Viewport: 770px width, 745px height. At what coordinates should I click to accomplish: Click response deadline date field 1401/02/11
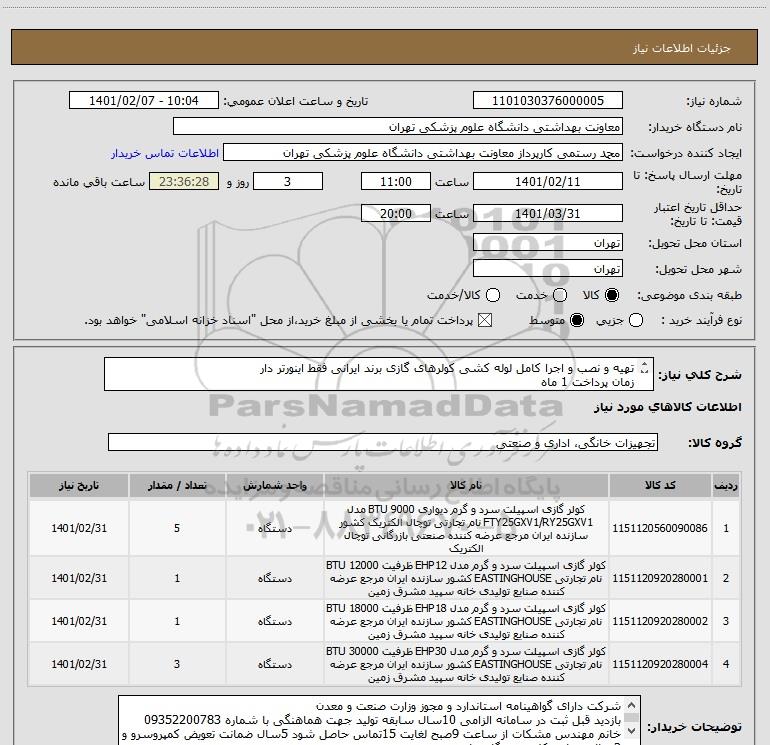pos(548,181)
